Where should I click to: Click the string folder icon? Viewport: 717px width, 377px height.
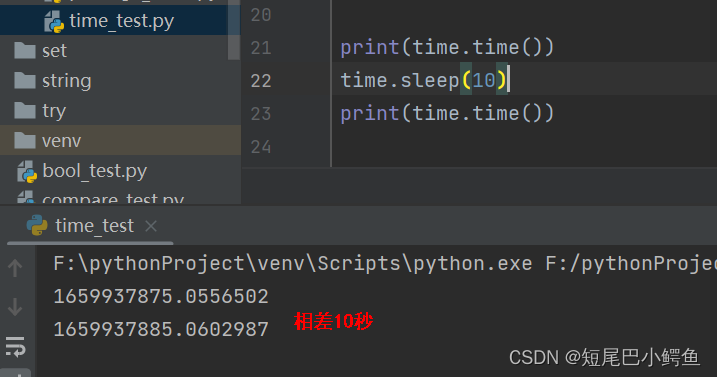click(x=25, y=81)
